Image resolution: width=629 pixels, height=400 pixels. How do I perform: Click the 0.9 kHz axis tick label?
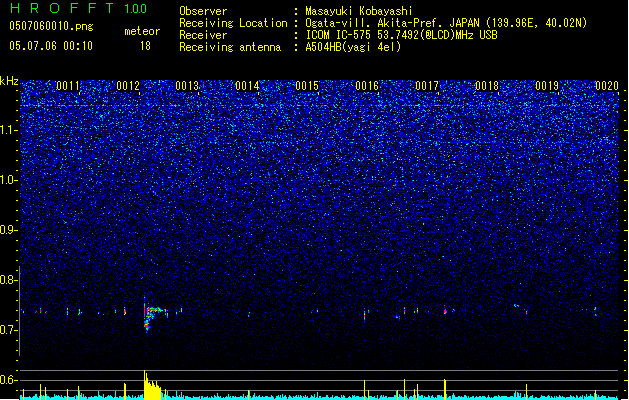[x=9, y=230]
